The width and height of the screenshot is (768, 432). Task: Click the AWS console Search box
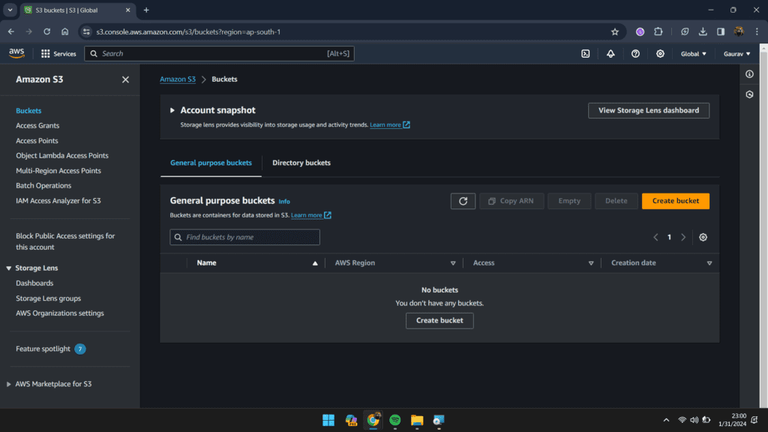219,54
